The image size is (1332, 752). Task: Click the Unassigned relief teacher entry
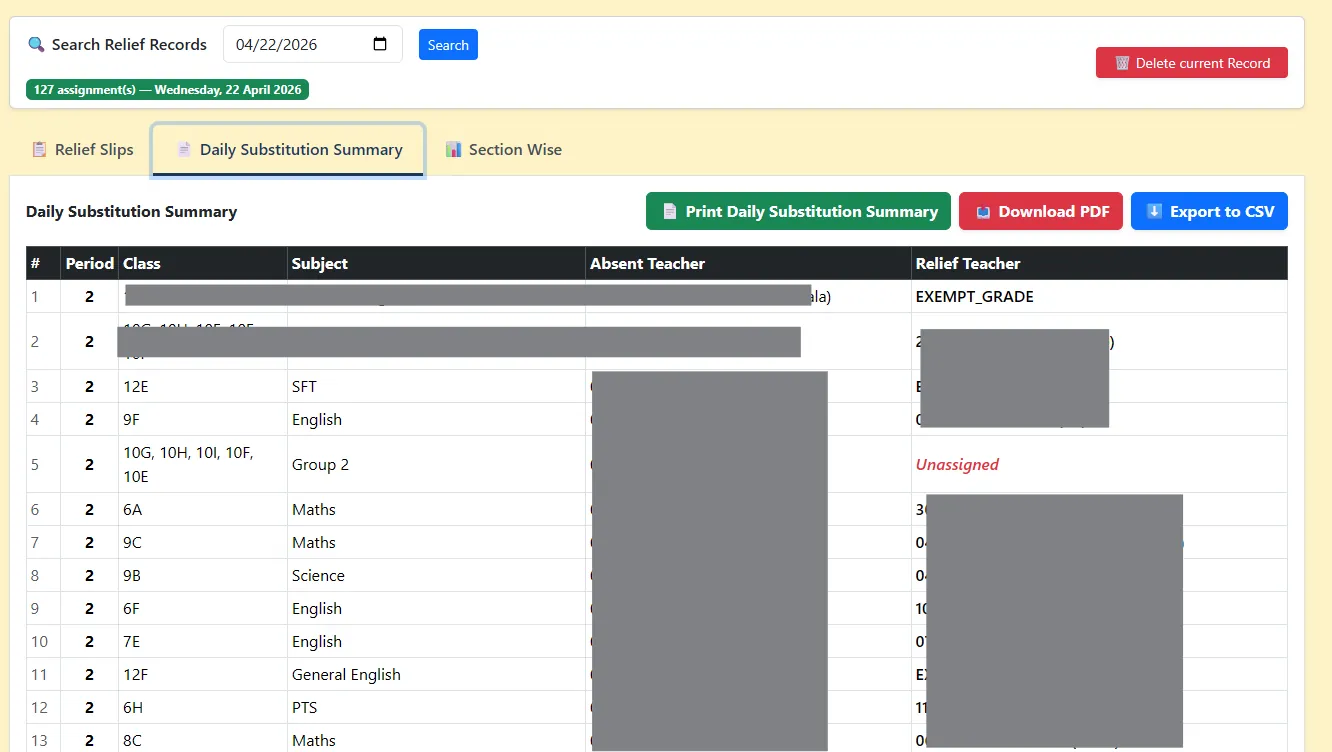point(957,464)
